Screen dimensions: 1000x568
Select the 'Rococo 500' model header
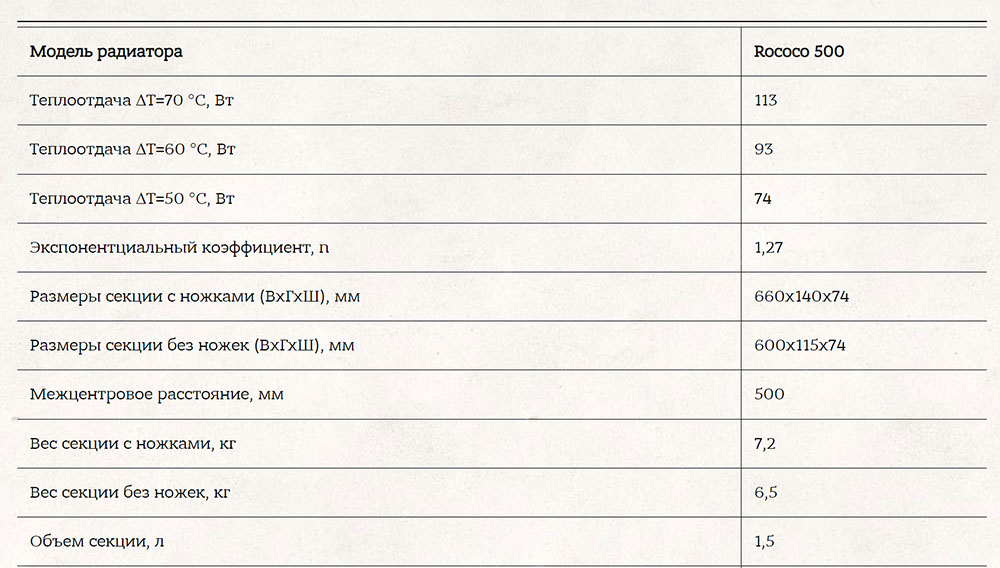point(799,52)
